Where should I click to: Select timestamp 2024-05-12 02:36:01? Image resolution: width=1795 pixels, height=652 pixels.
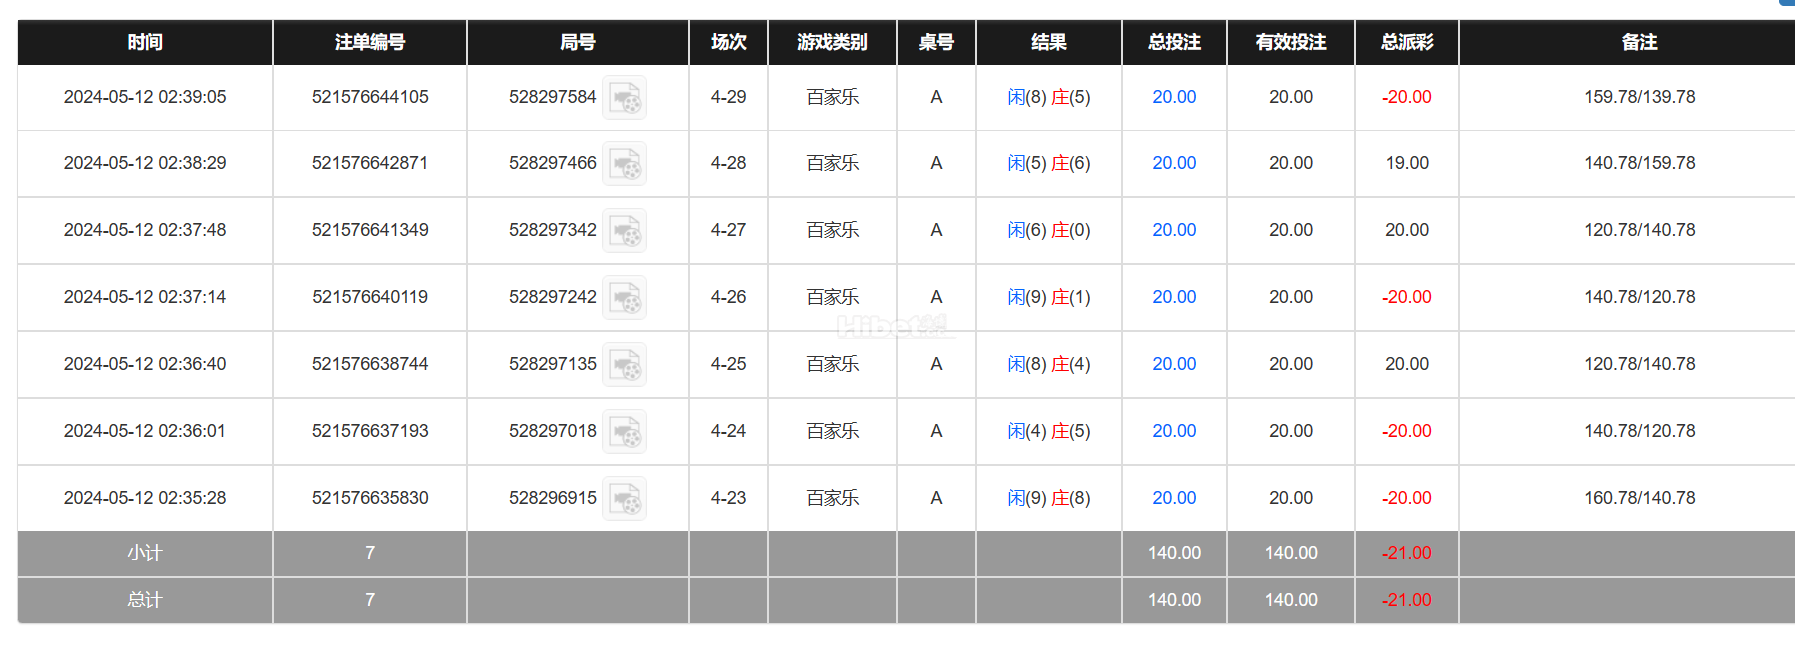145,431
